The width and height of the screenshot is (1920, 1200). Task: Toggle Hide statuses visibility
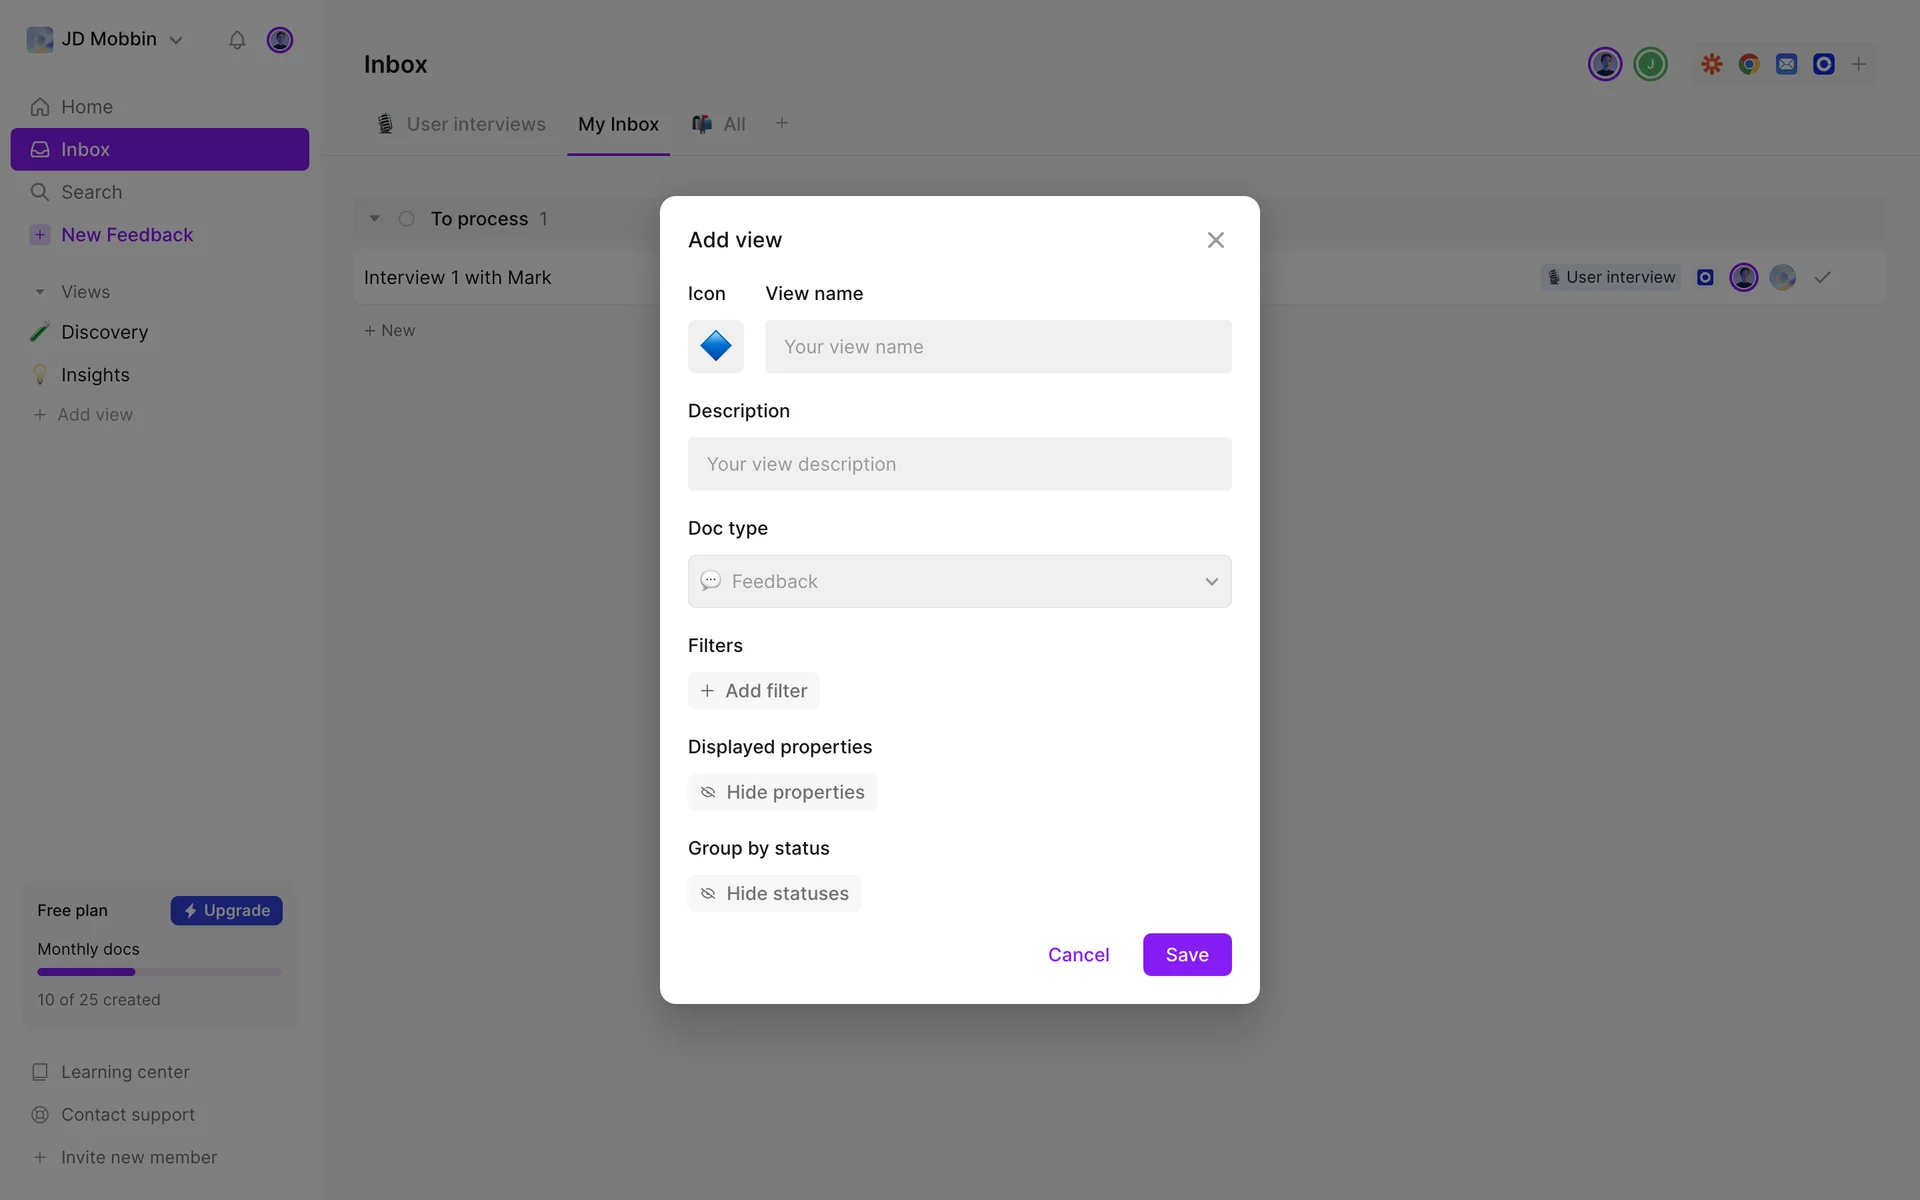(774, 893)
